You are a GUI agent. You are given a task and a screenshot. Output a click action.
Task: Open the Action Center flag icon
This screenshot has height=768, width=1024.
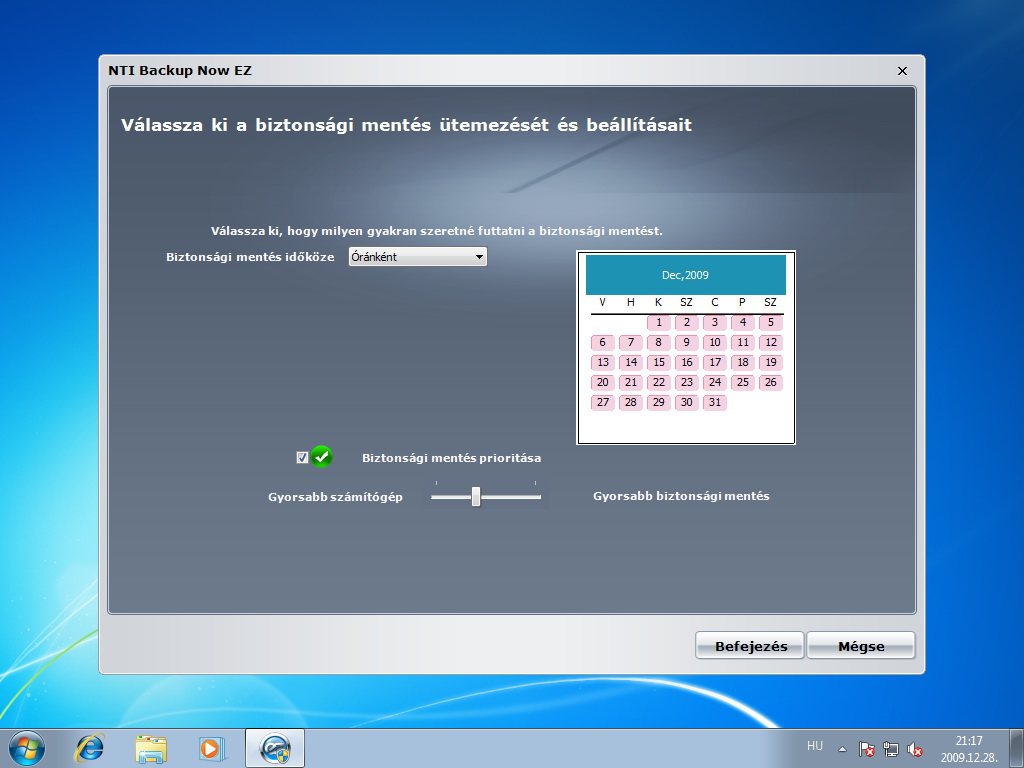tap(867, 749)
